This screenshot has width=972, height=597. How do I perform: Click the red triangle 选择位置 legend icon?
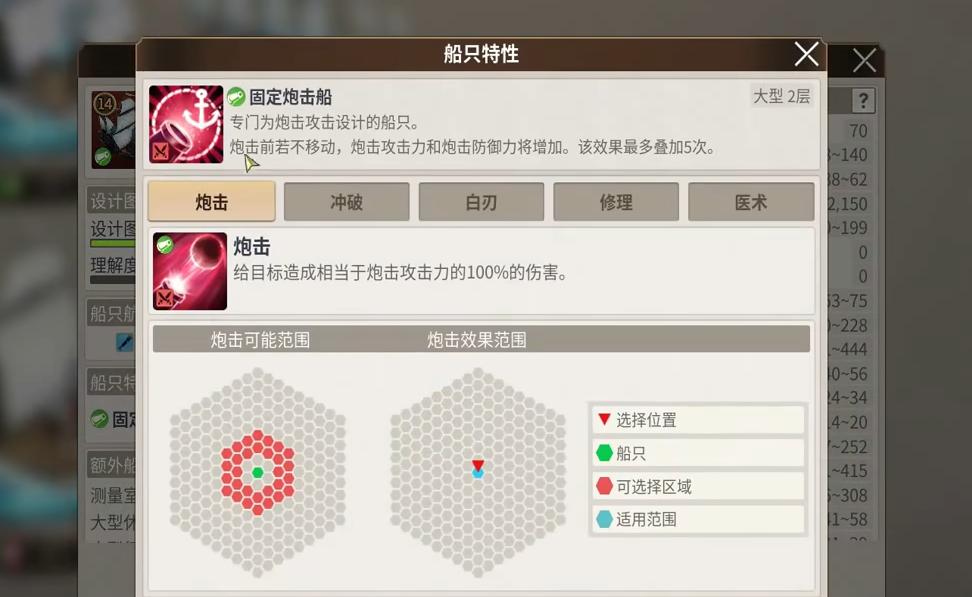point(604,420)
